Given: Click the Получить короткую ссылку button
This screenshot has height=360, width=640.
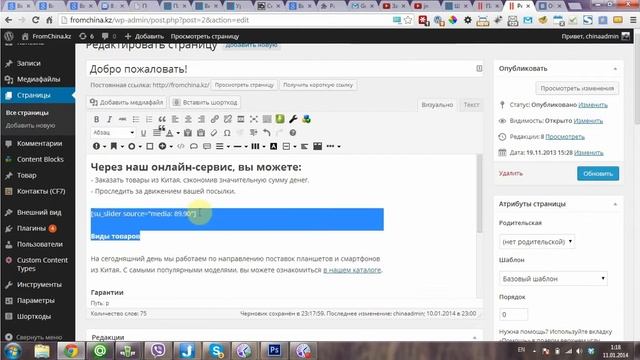Looking at the screenshot, I should click(x=318, y=85).
